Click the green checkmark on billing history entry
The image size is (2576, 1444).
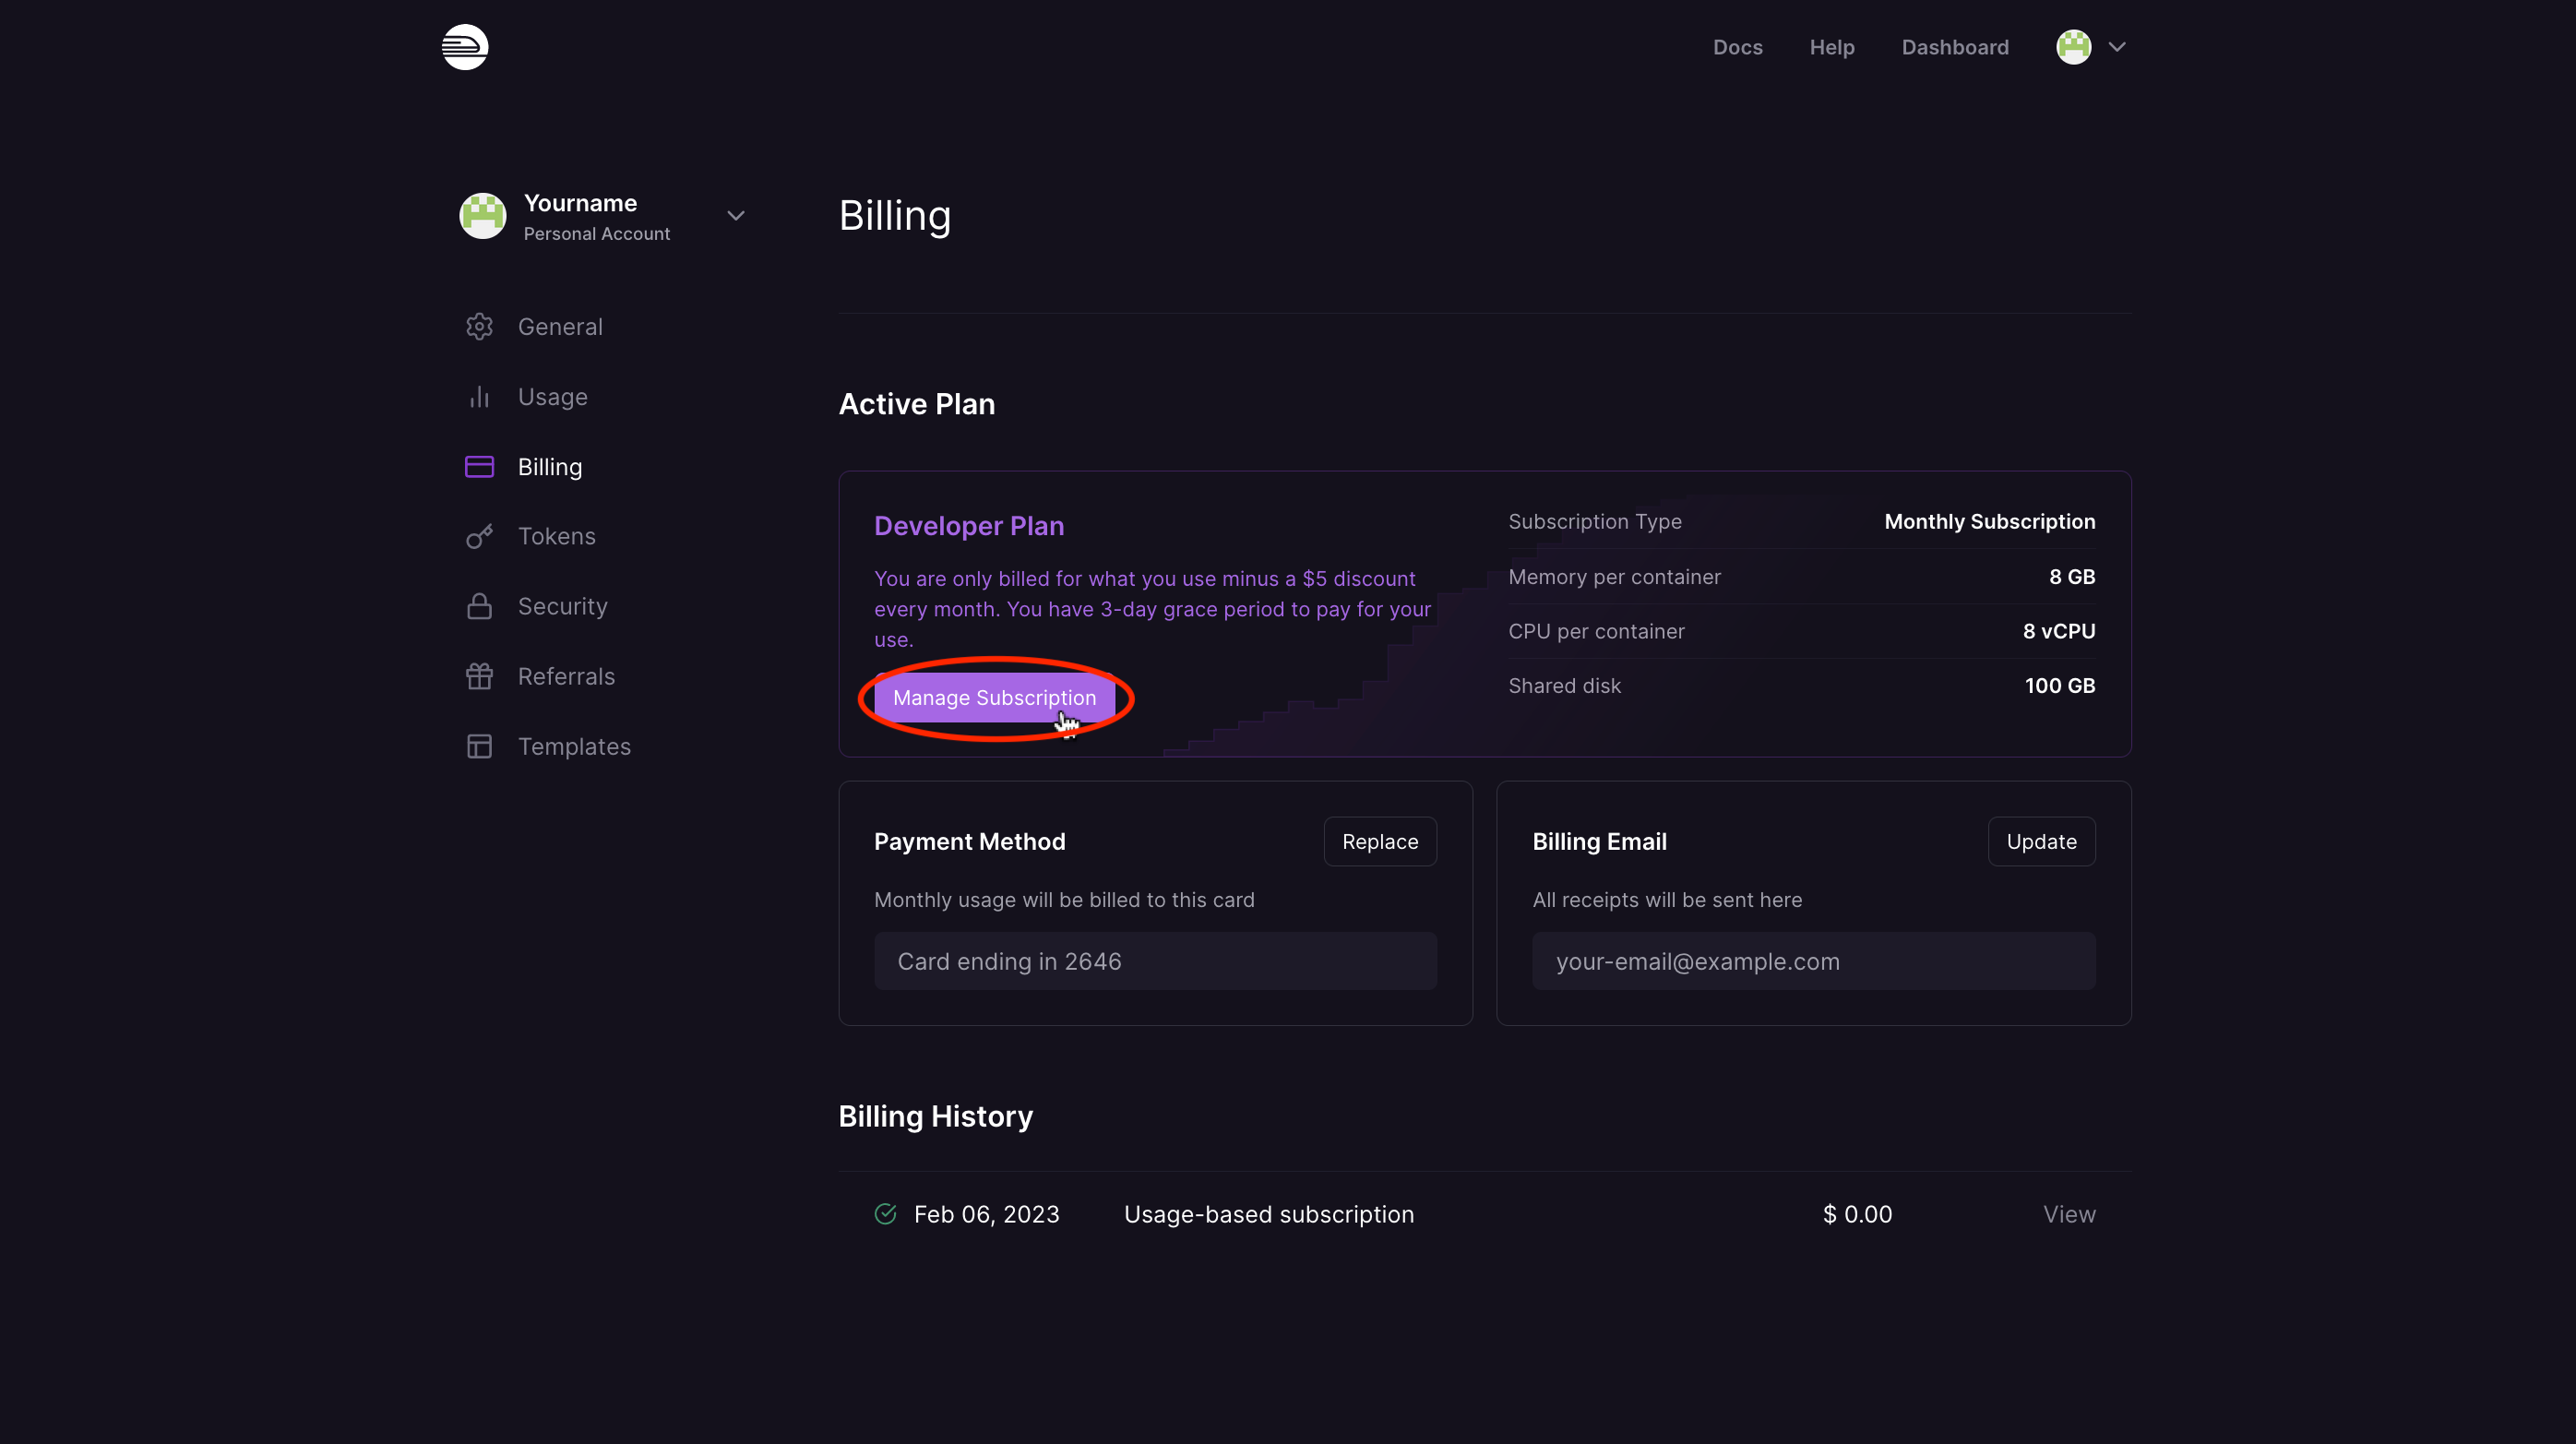[x=884, y=1214]
